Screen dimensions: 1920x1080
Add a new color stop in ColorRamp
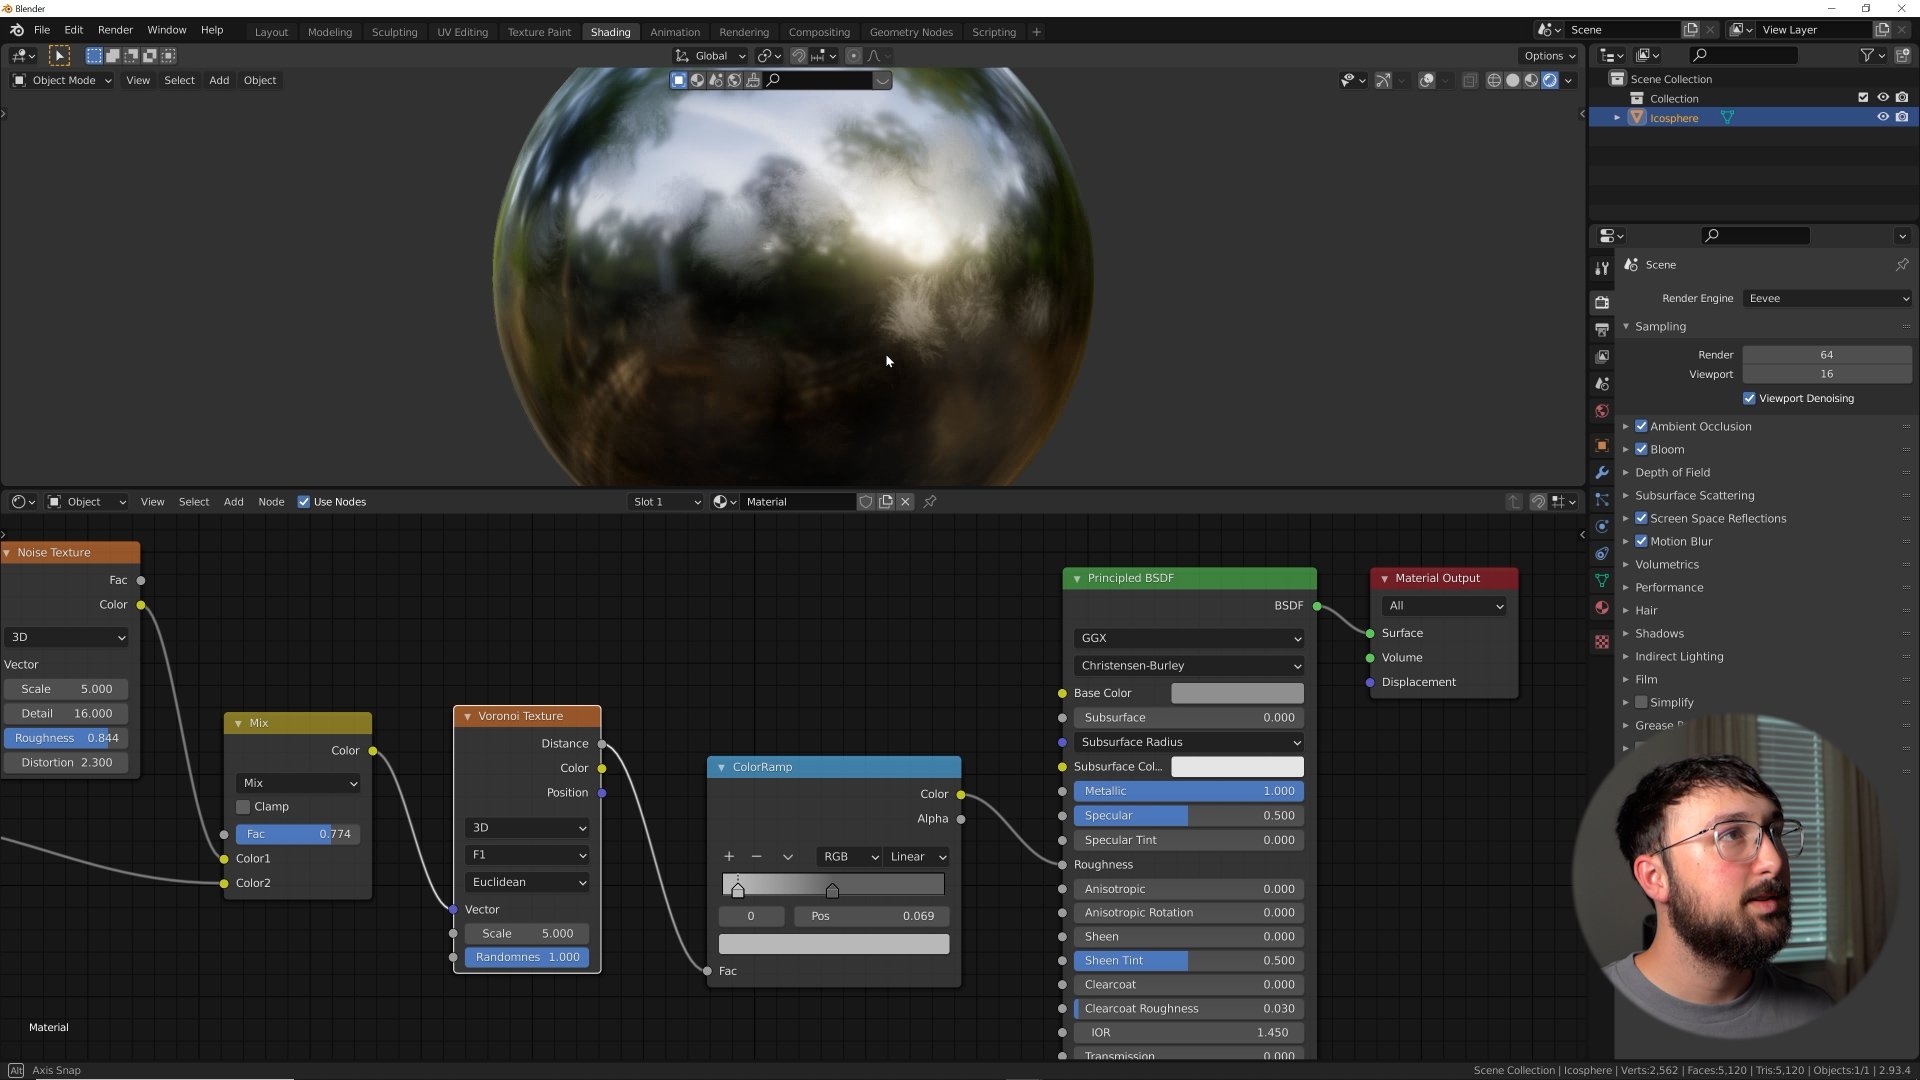(729, 857)
